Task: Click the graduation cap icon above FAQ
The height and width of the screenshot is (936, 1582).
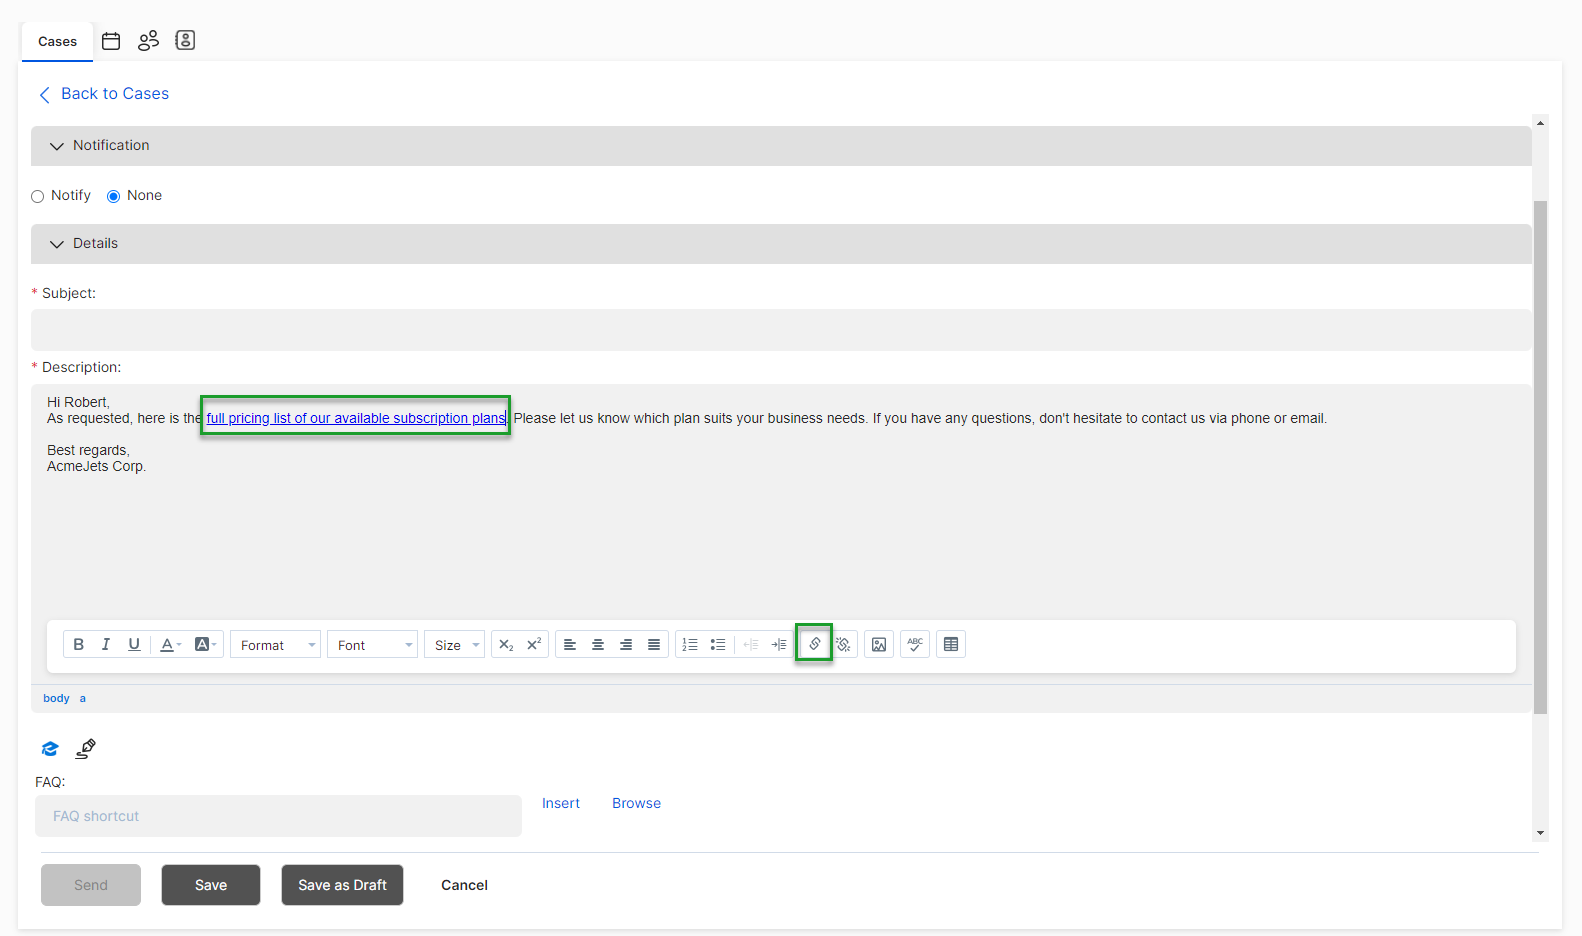Action: tap(50, 748)
